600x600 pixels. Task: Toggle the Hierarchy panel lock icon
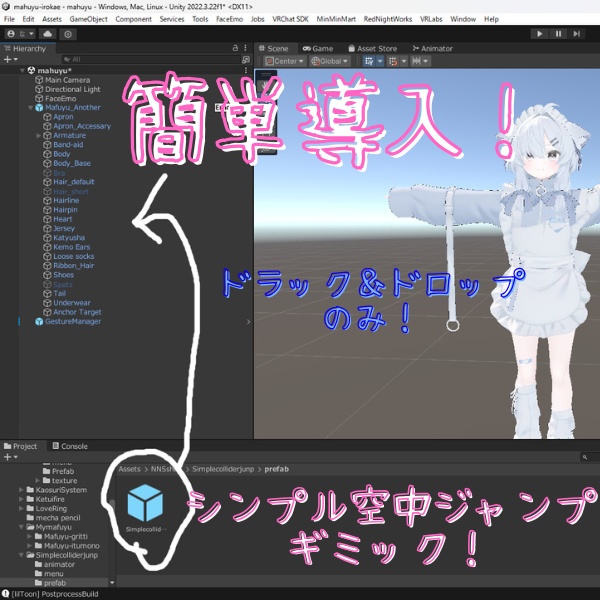pos(235,48)
